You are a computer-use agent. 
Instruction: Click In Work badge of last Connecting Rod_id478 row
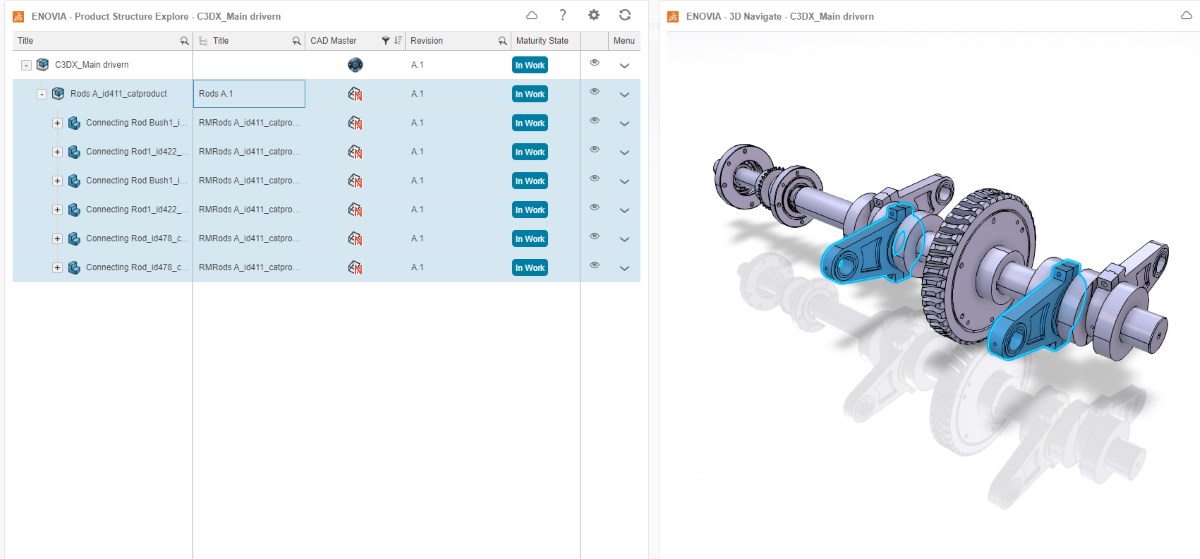[x=530, y=268]
